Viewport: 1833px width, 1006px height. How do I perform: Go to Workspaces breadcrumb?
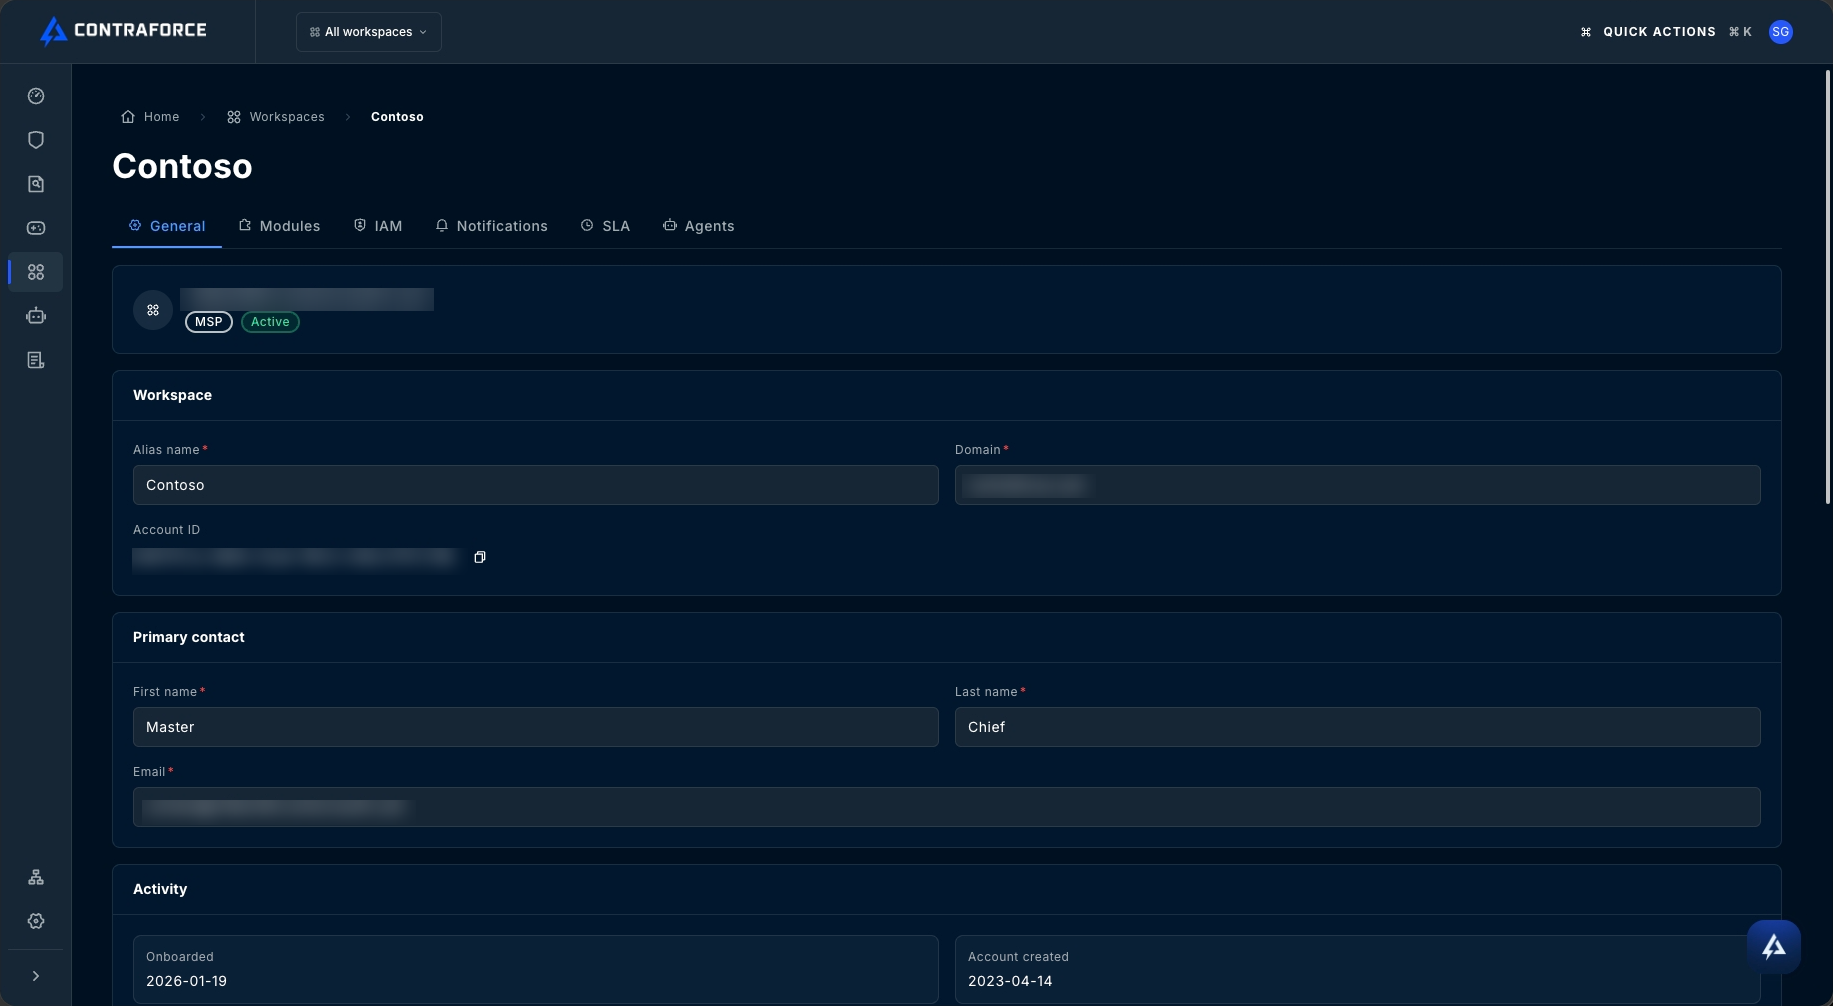pos(276,117)
